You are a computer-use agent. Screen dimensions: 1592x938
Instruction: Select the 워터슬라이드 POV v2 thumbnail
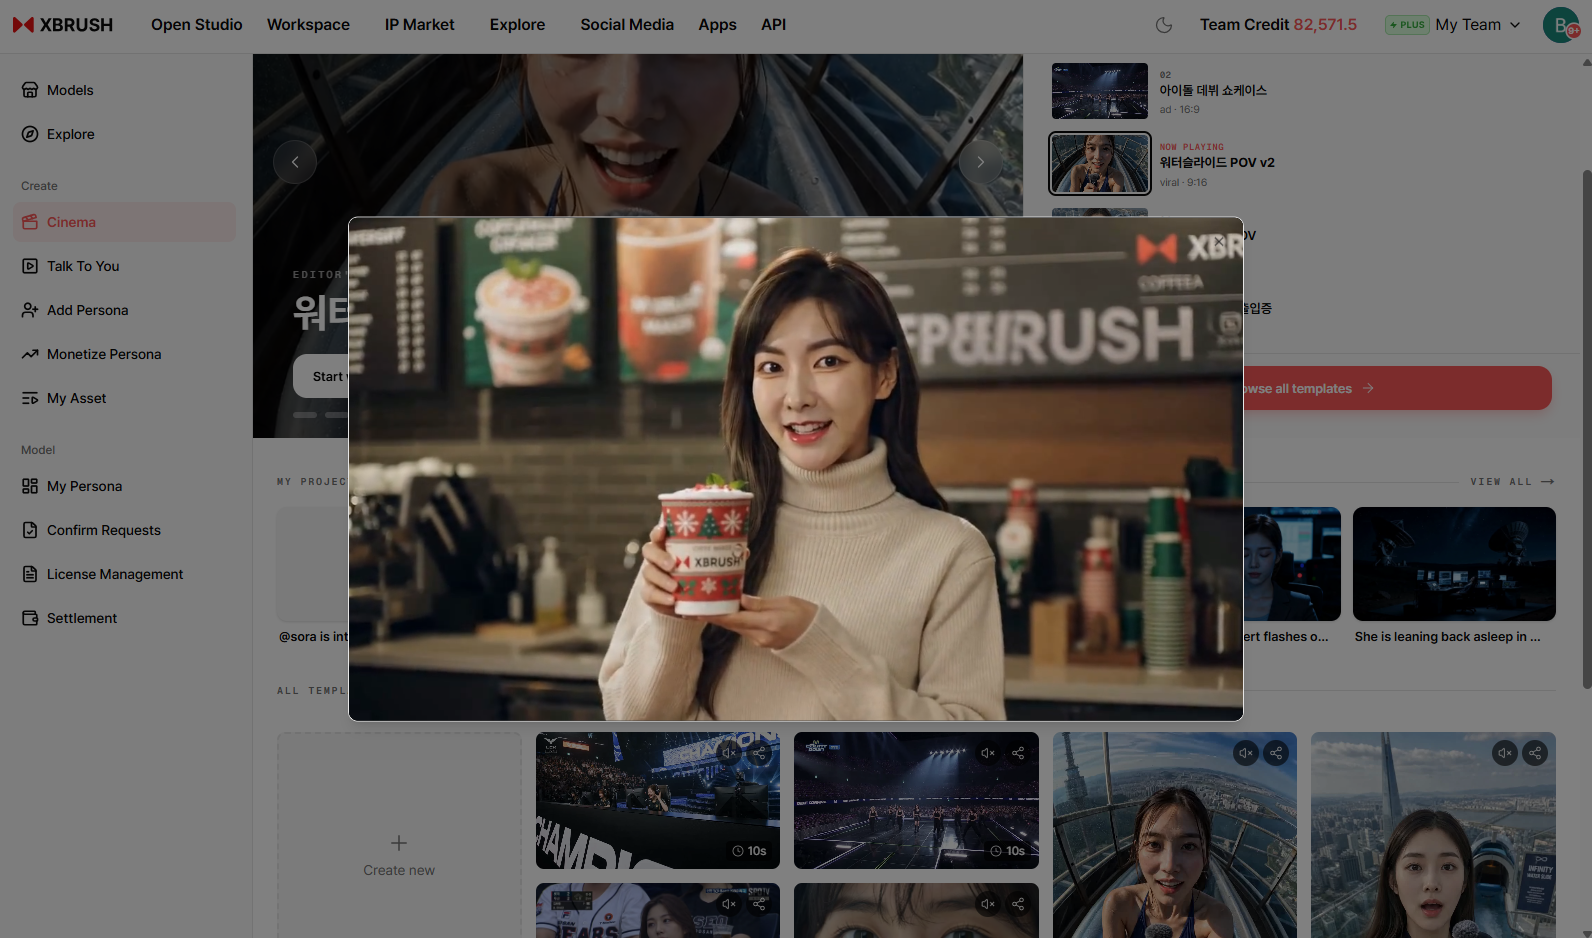(1100, 164)
